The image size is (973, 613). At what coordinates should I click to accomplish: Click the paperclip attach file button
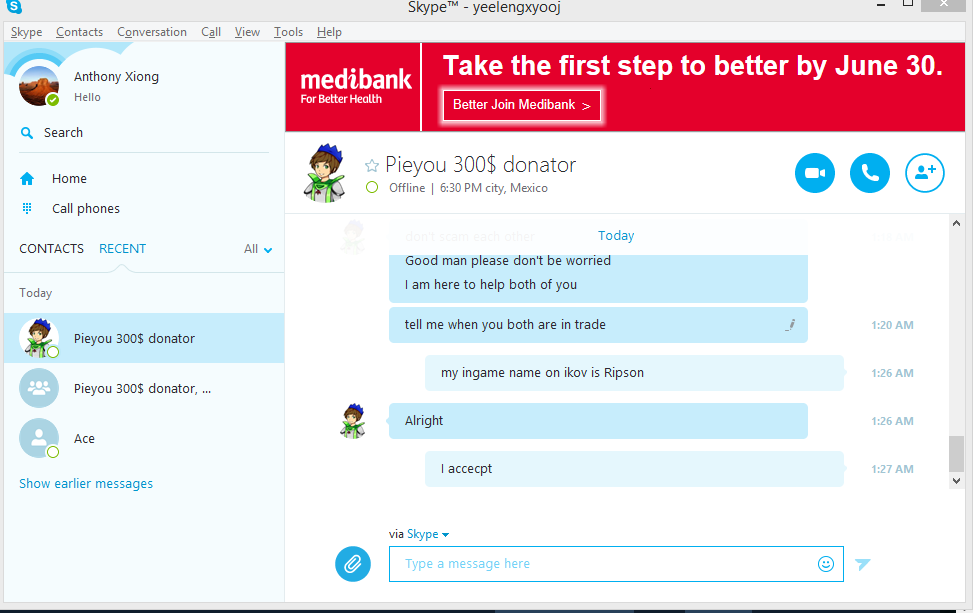tap(352, 564)
